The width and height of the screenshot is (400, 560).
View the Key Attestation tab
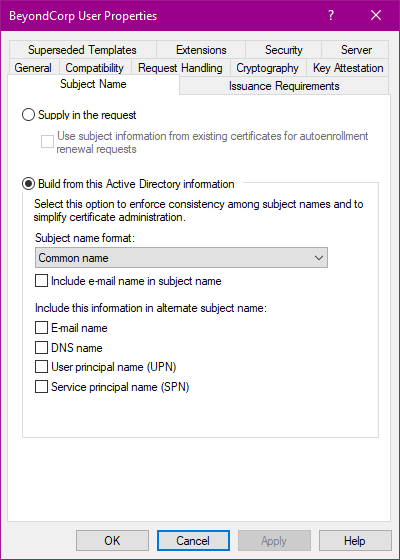348,68
